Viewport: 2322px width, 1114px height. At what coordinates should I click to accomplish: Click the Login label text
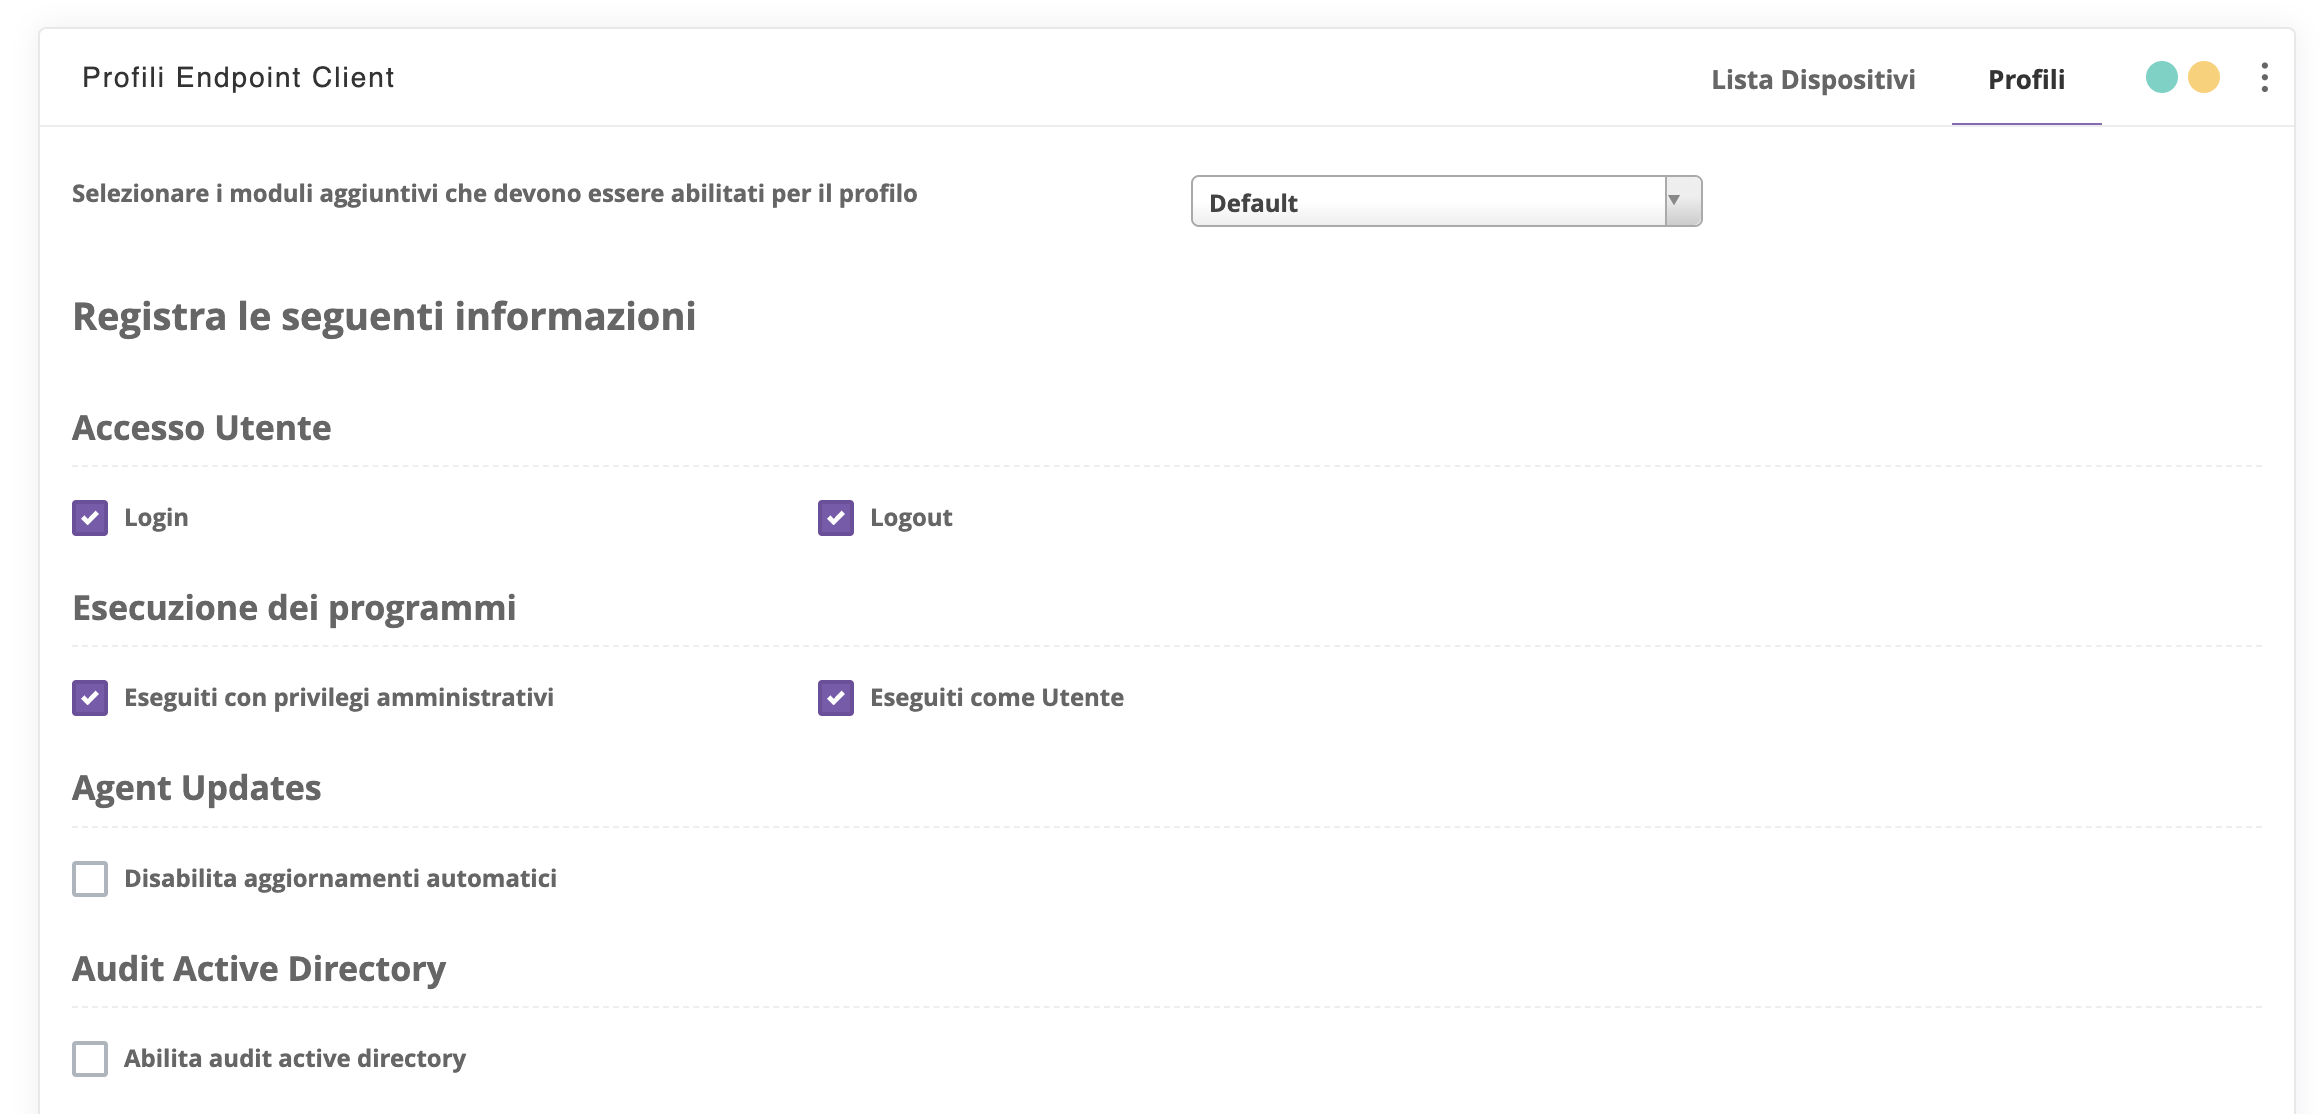coord(156,518)
